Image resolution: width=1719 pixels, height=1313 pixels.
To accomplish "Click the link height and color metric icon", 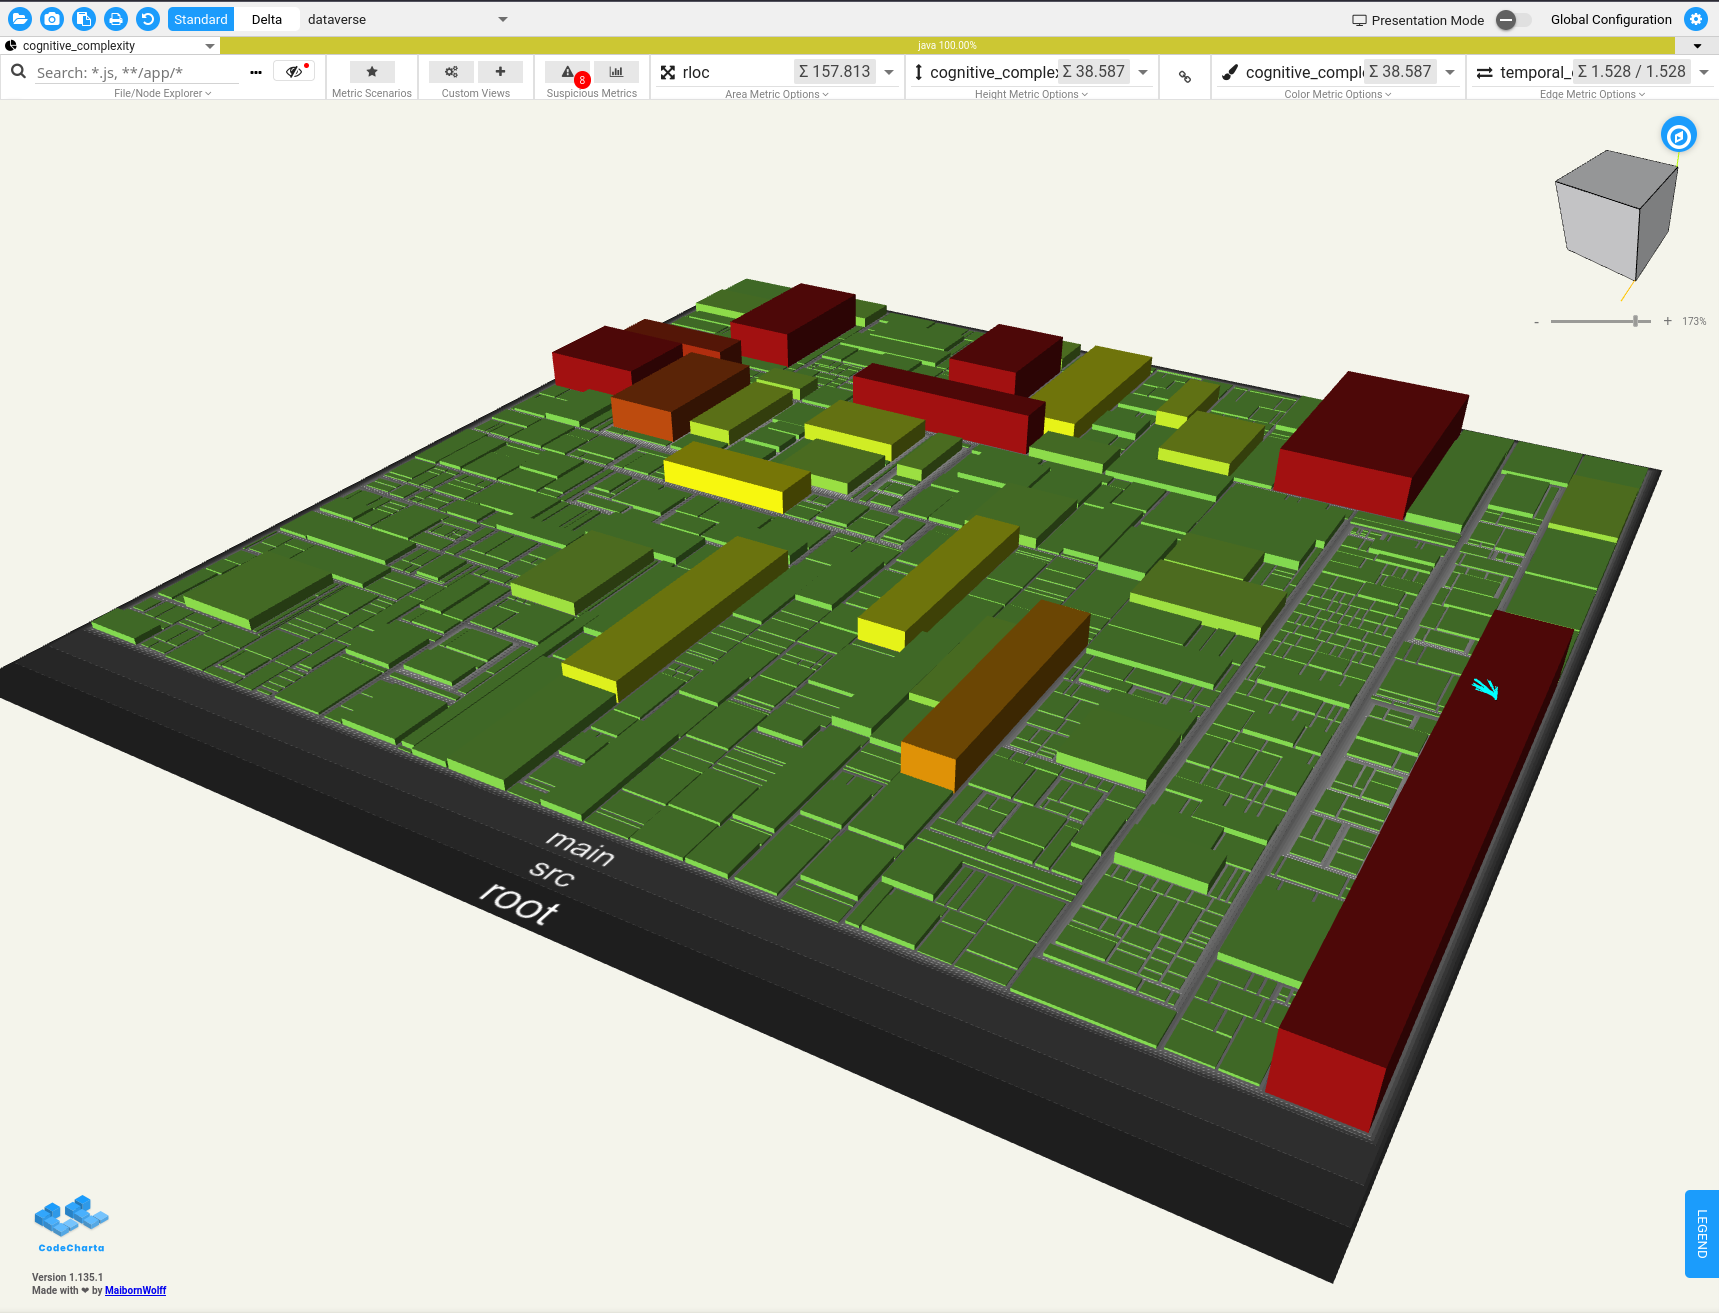I will [x=1185, y=77].
